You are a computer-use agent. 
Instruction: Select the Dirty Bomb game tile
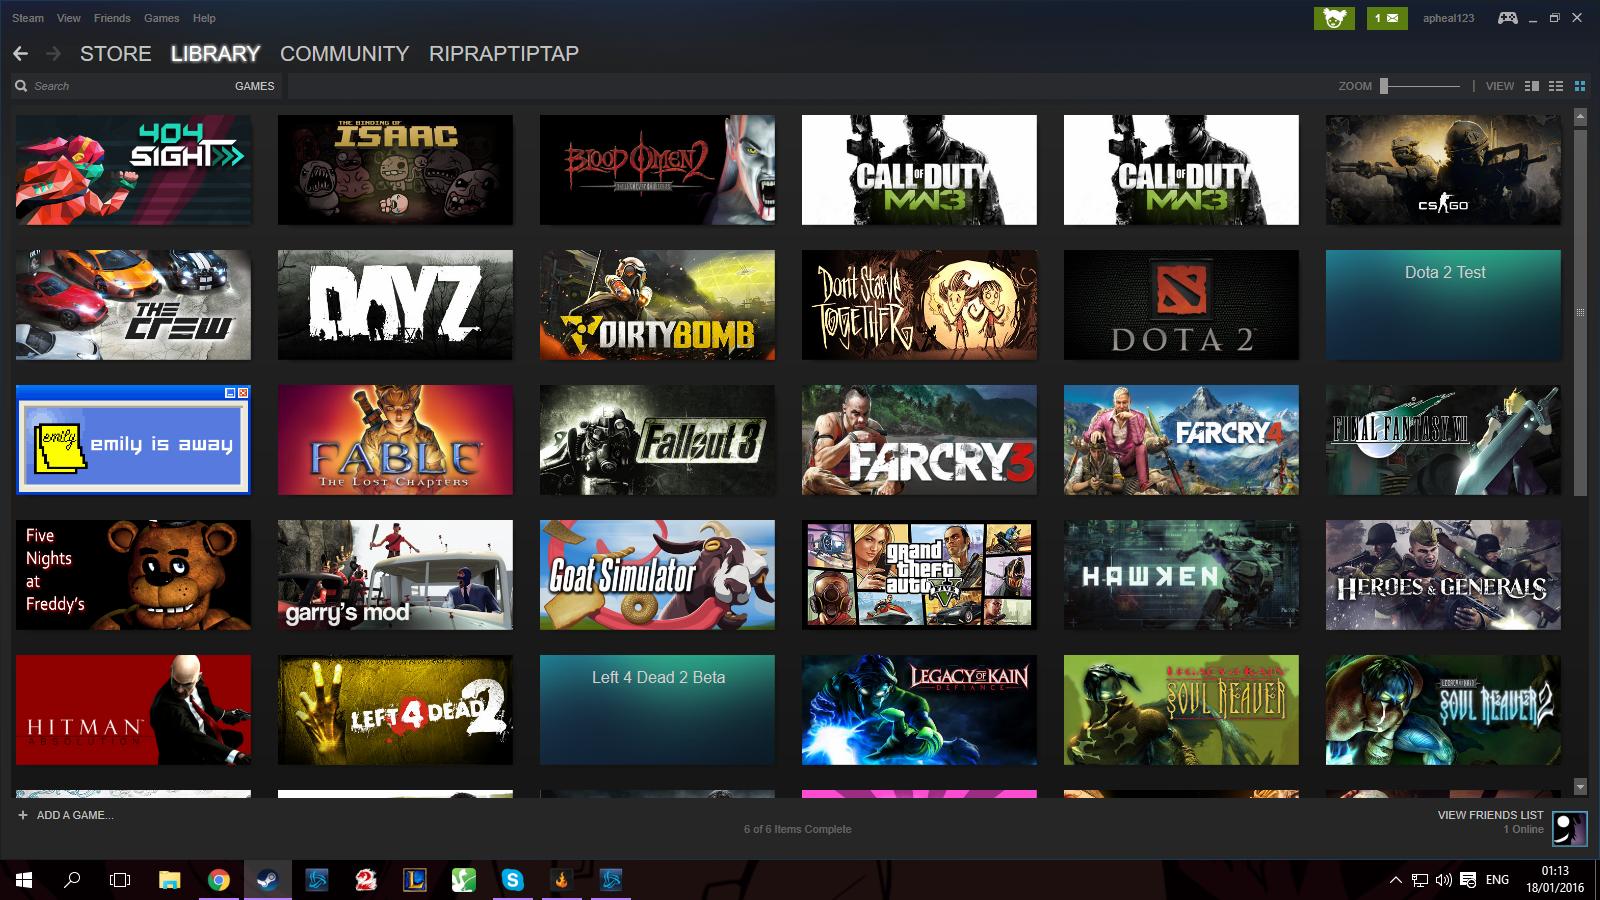click(x=657, y=305)
